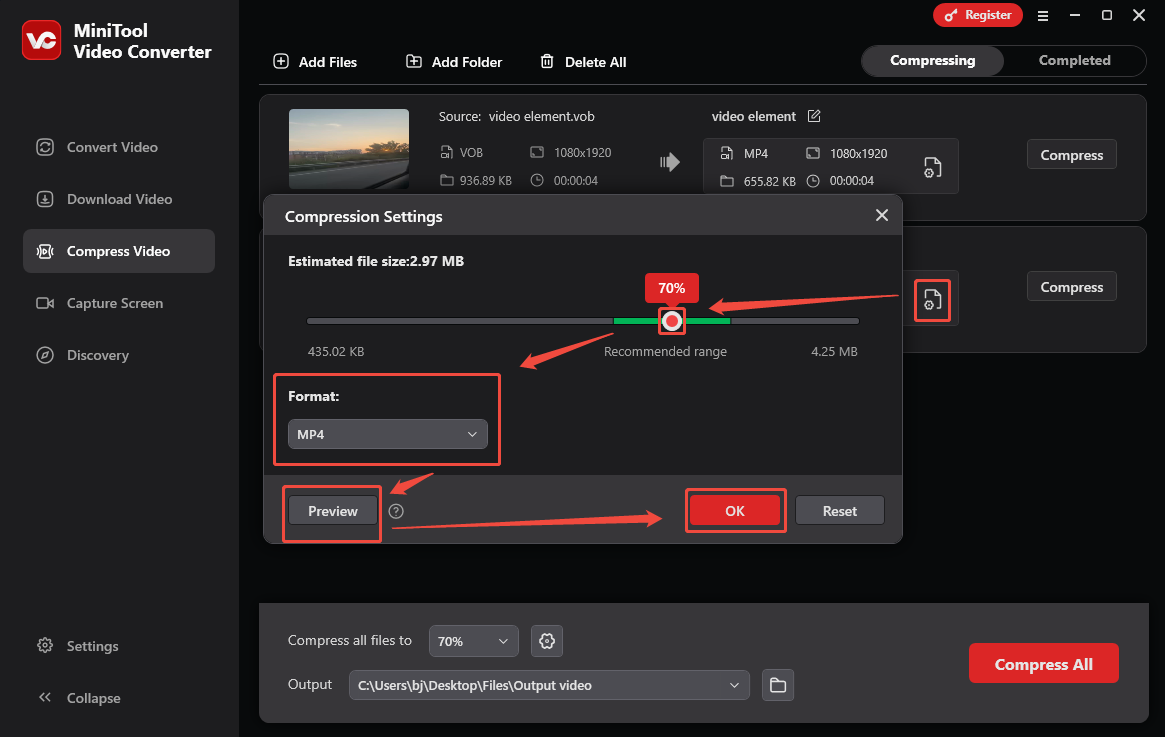The height and width of the screenshot is (737, 1165).
Task: Click the 435.02 KB minimum size label
Action: coord(336,351)
